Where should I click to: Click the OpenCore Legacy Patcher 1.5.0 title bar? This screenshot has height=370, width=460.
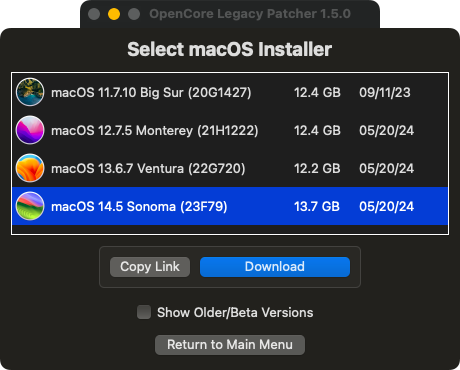pos(250,14)
